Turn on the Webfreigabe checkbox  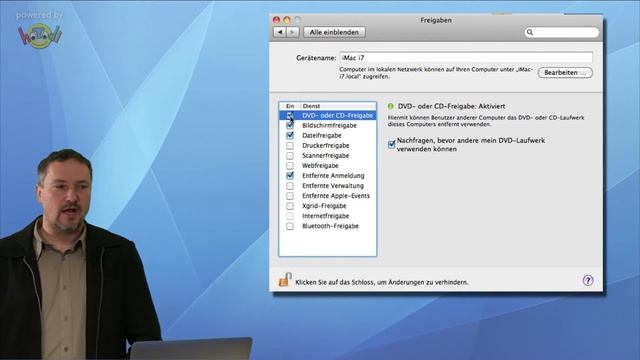290,166
